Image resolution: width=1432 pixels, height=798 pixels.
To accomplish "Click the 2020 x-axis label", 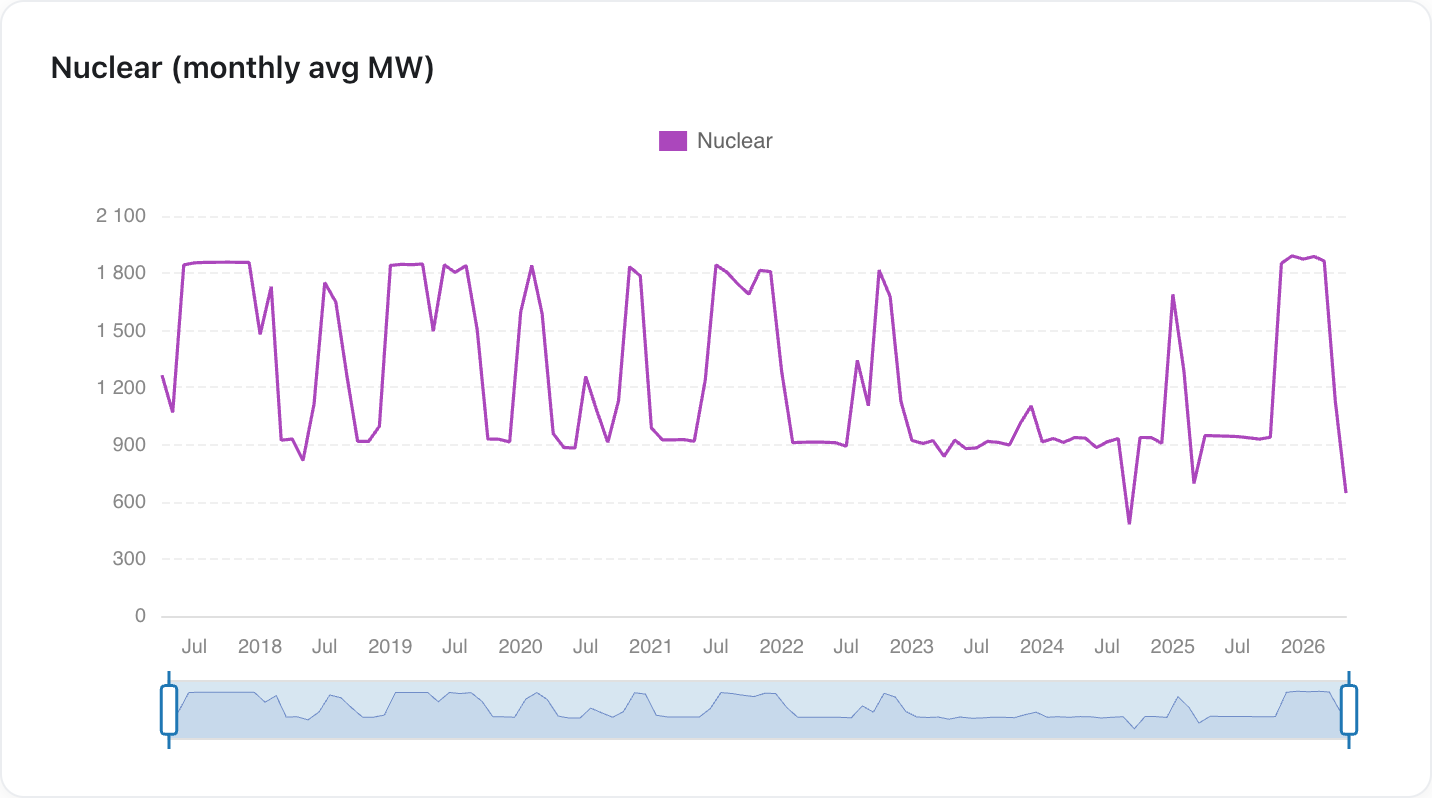I will coord(520,647).
